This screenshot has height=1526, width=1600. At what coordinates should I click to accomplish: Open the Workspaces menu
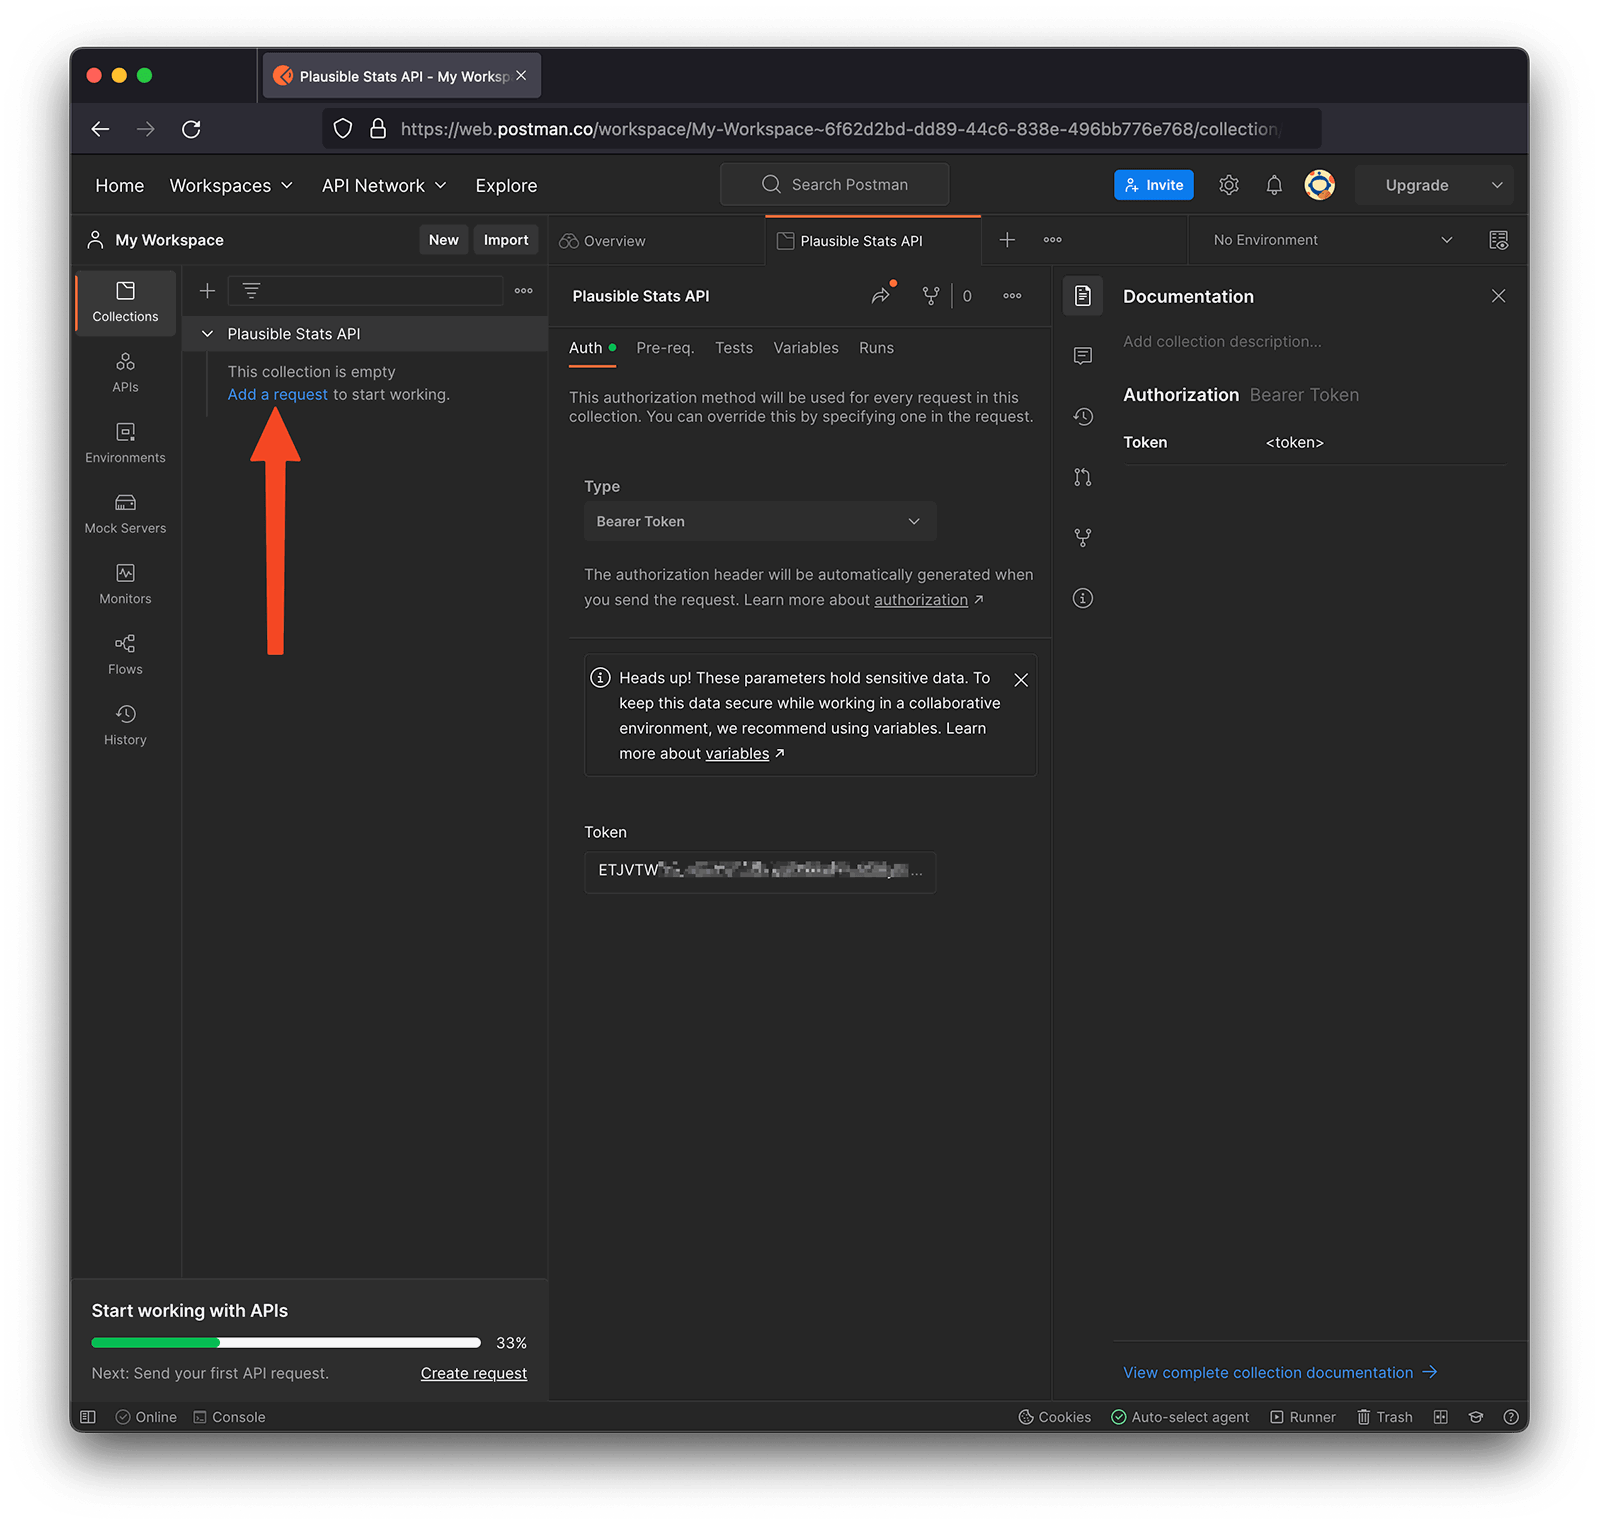tap(230, 186)
